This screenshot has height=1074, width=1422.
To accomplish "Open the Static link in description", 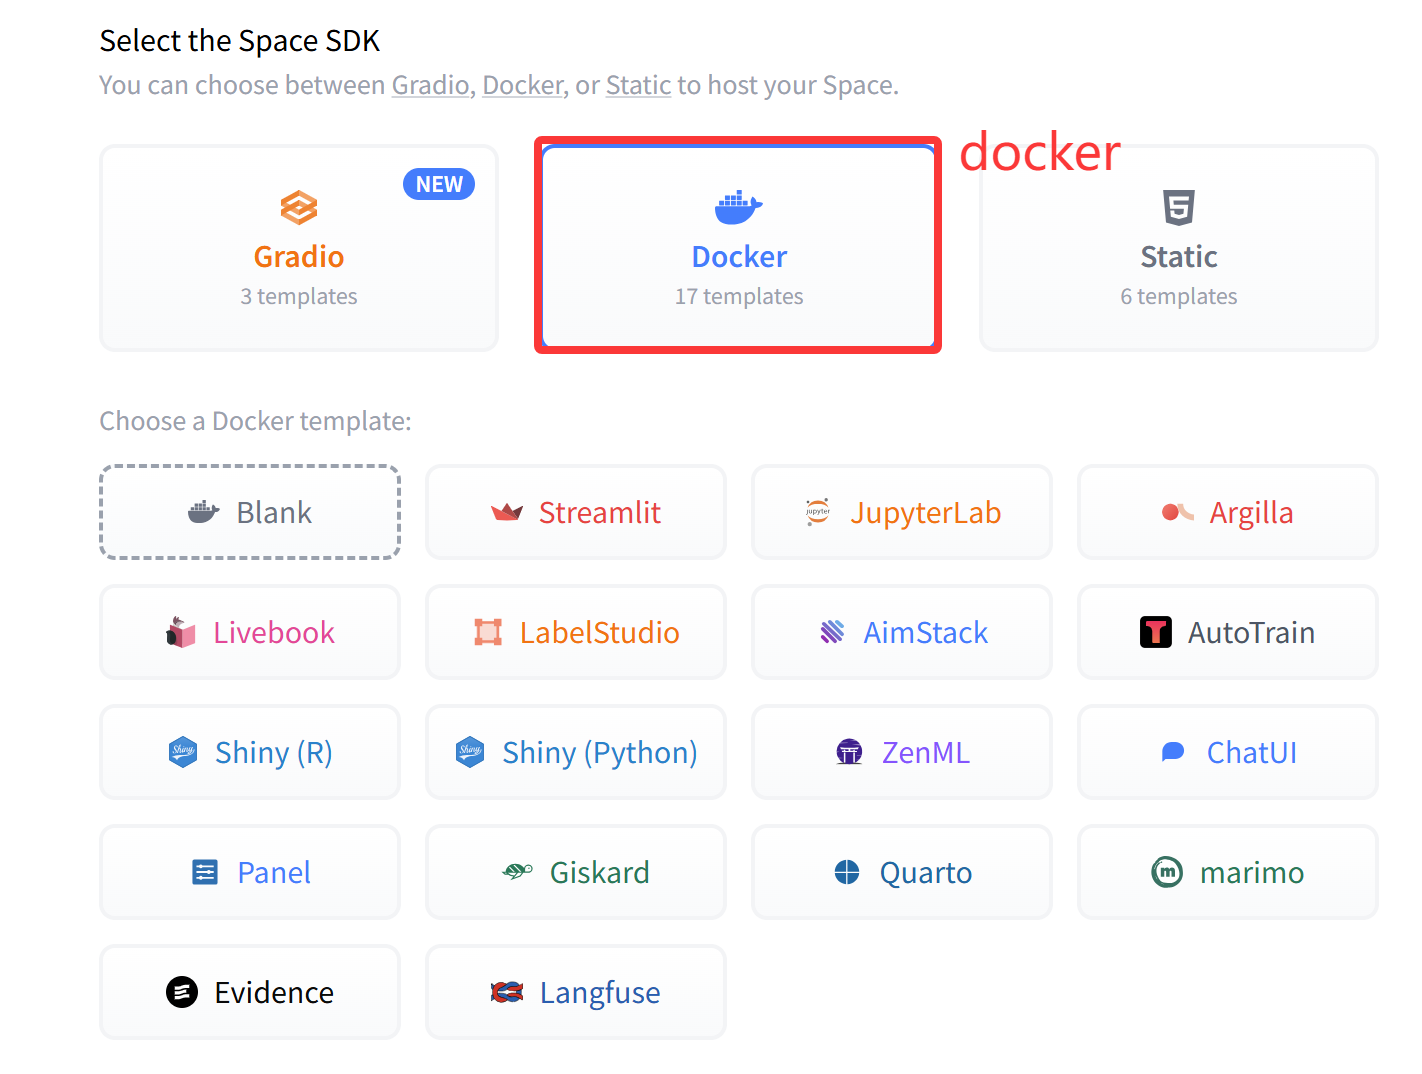I will (x=638, y=85).
